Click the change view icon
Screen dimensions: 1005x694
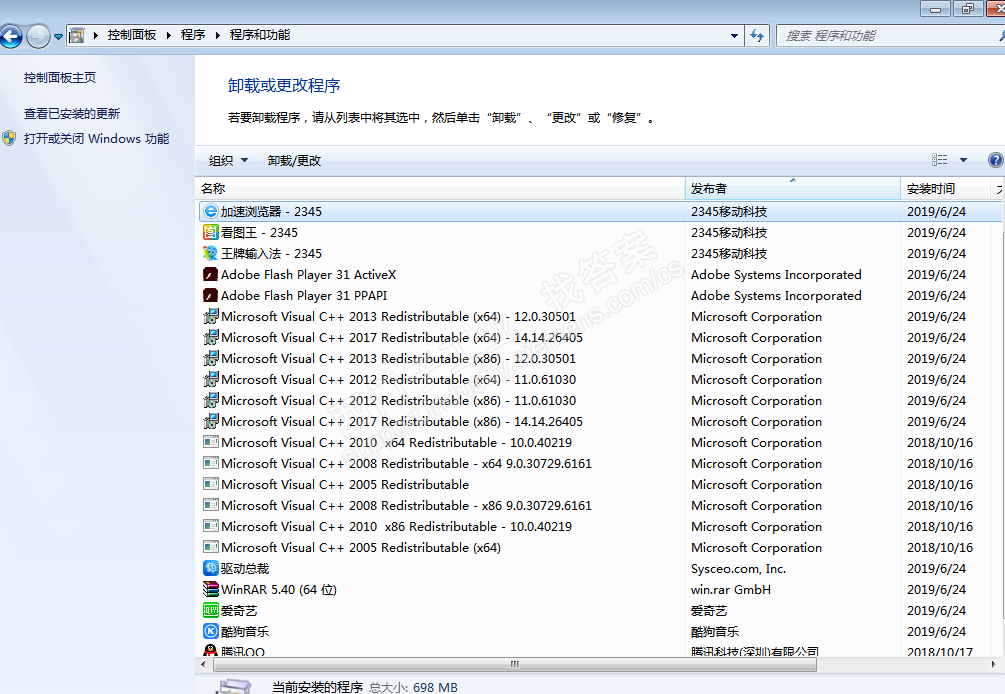coord(940,160)
